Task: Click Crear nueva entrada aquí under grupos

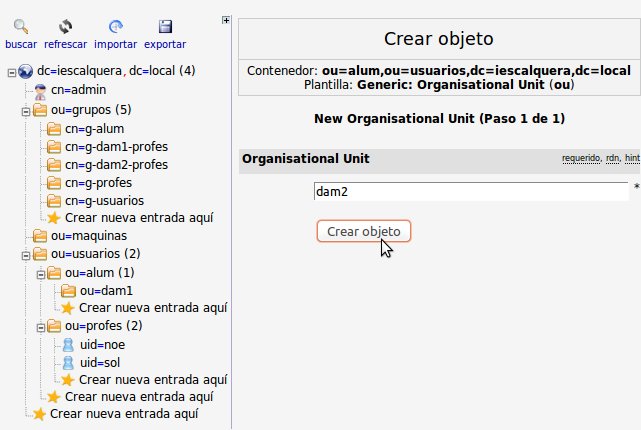Action: 139,218
